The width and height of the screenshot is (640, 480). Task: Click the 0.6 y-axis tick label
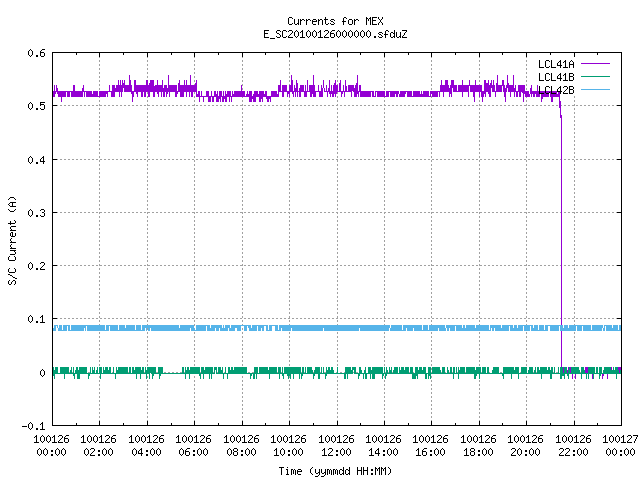36,53
